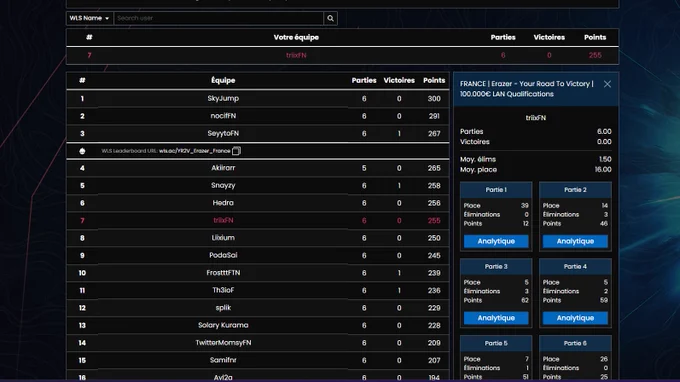Open Analytique for Partie 4
680x382 pixels.
point(575,318)
